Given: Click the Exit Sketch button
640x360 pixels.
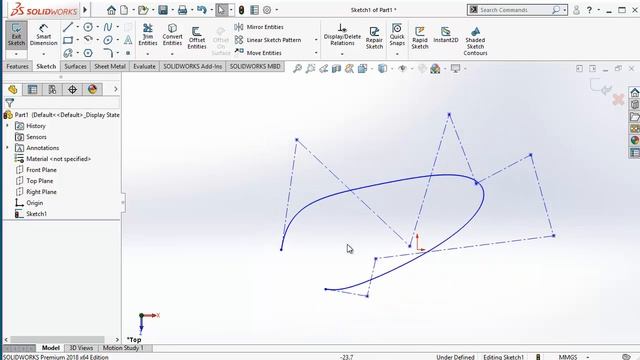Looking at the screenshot, I should point(16,35).
